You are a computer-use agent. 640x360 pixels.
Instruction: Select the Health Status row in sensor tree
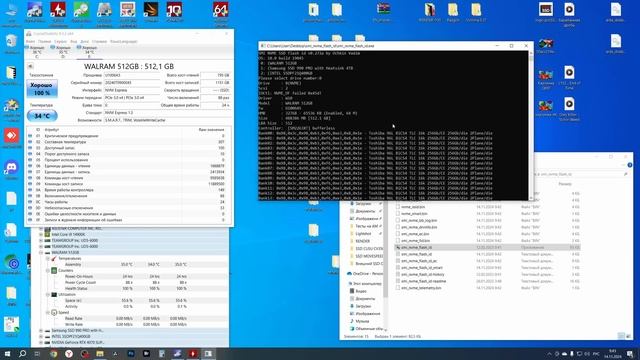[x=130, y=289]
